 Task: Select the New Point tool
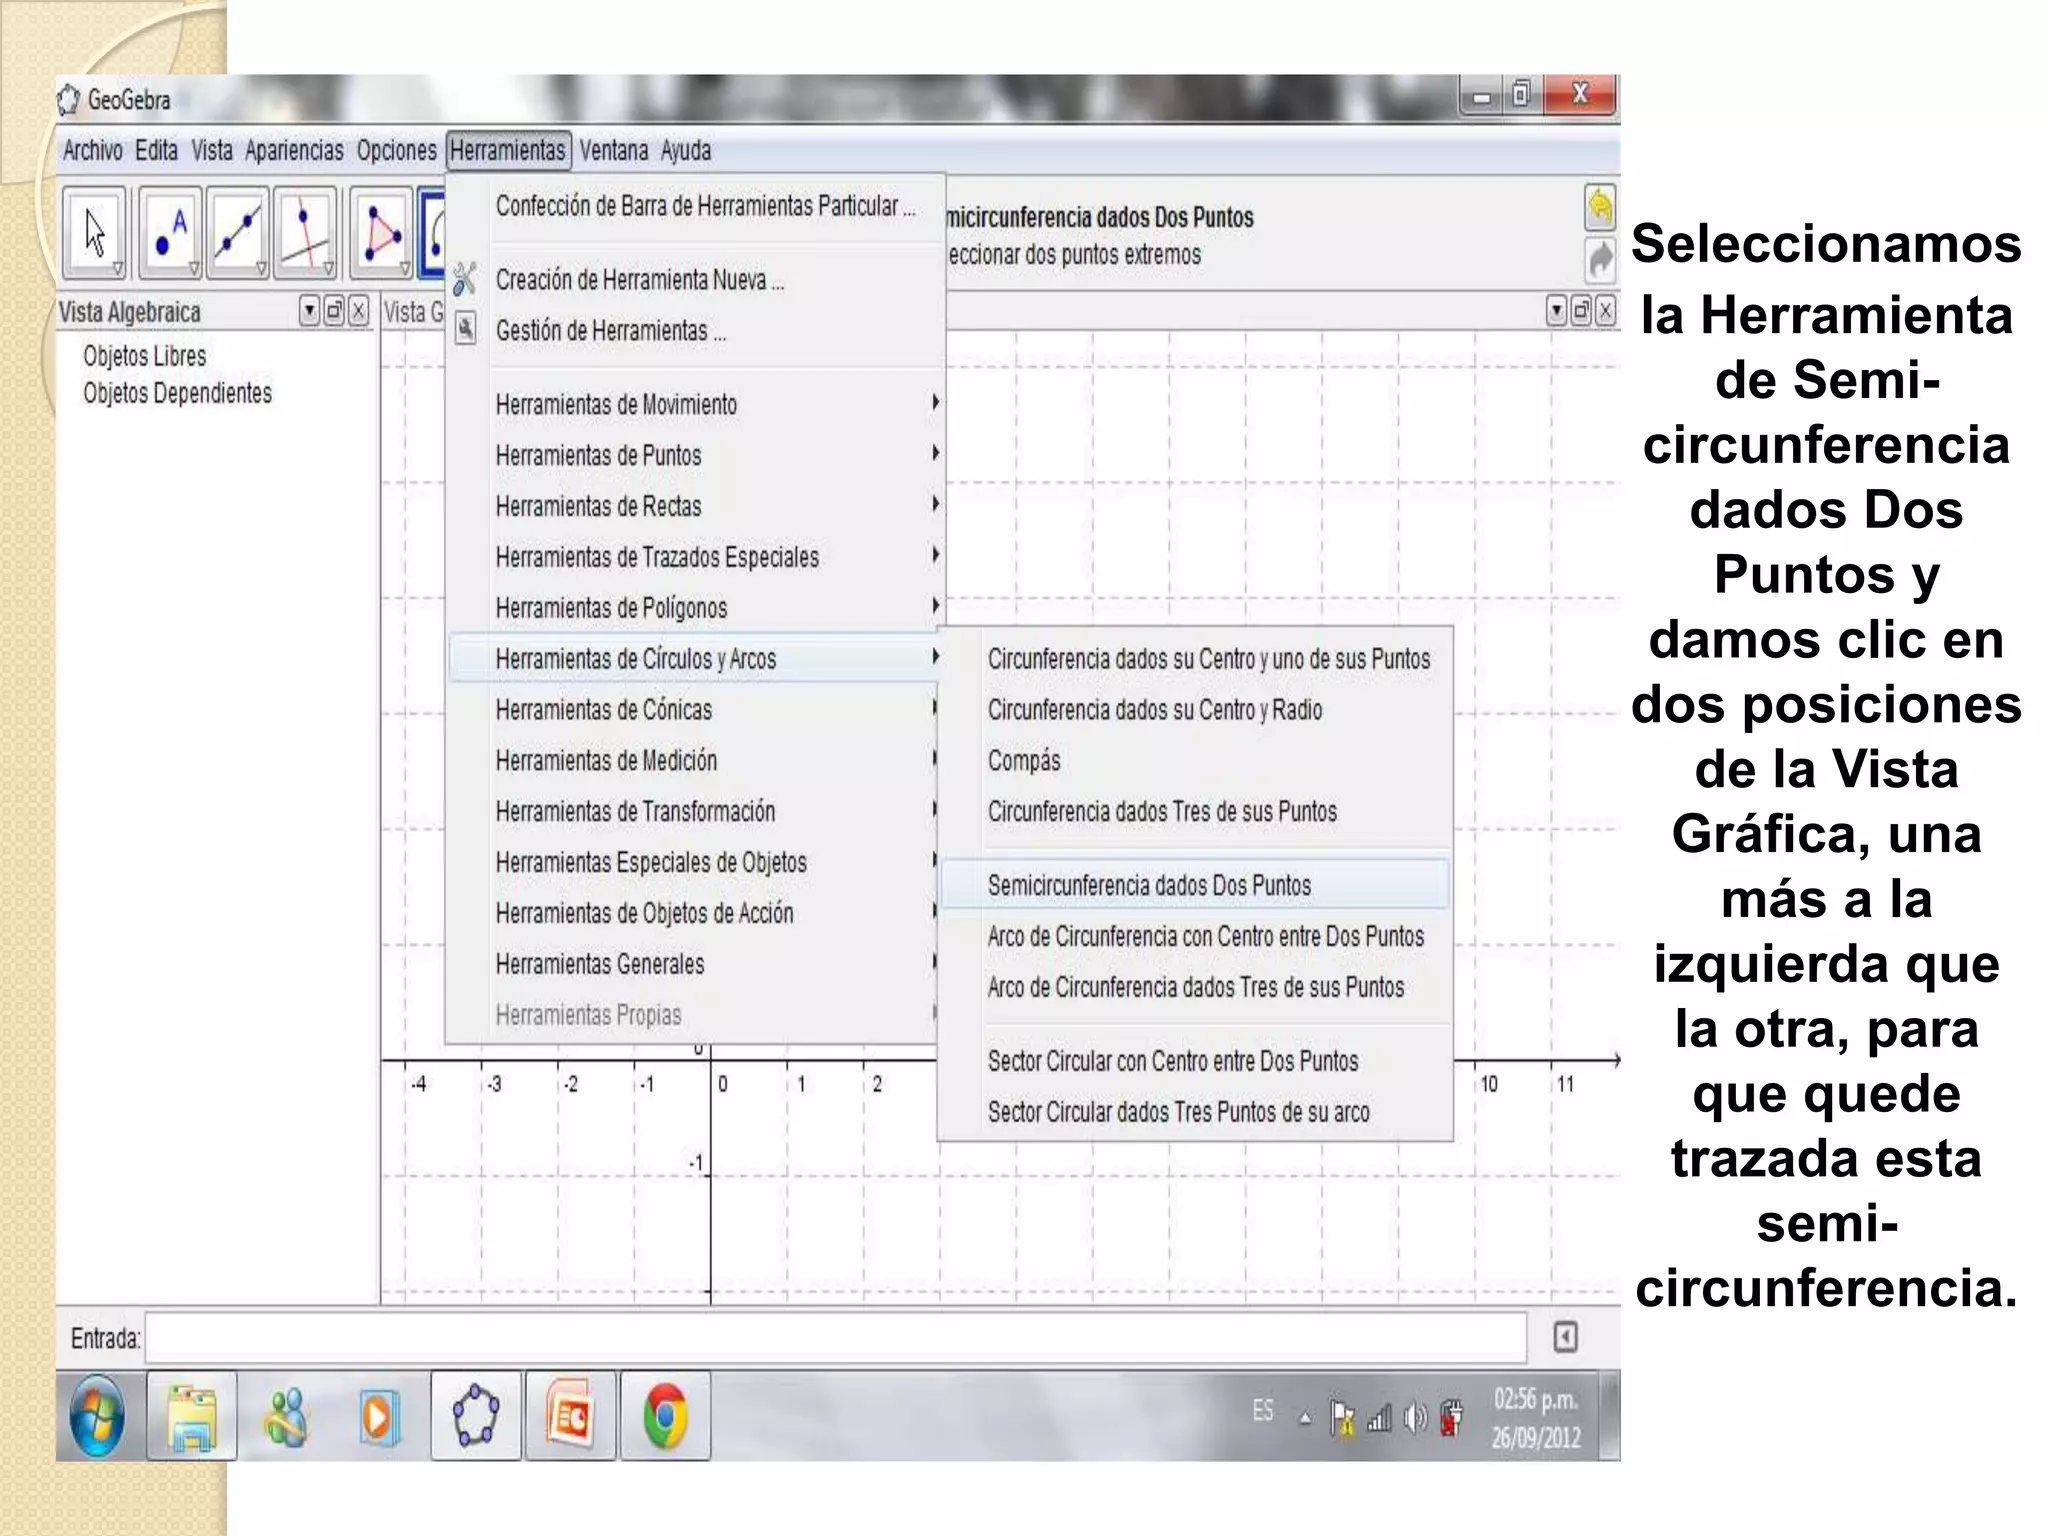click(170, 232)
